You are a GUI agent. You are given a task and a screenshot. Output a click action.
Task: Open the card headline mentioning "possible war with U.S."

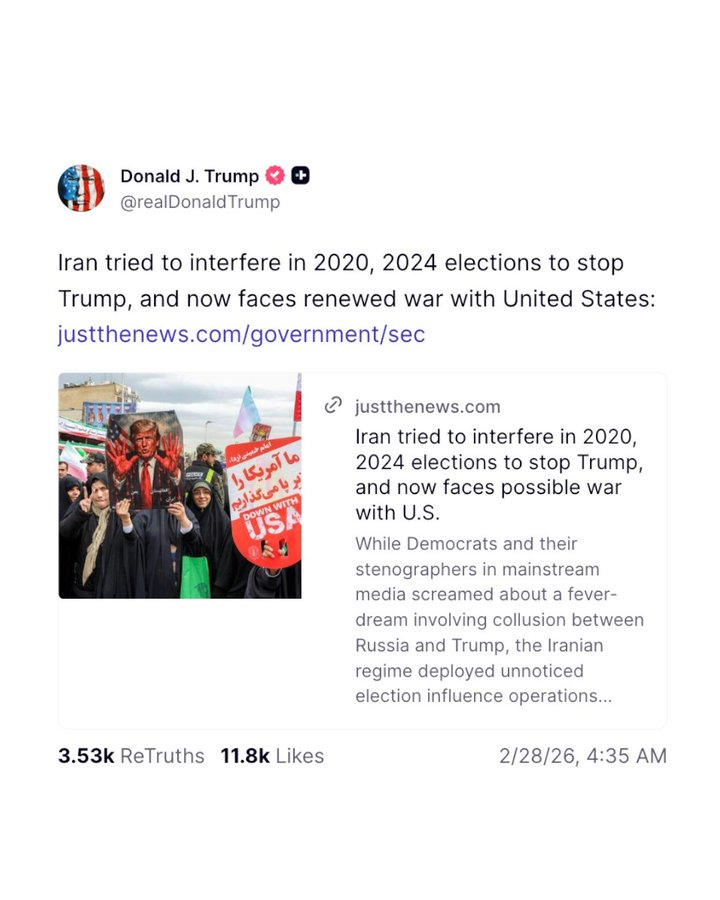tap(497, 475)
